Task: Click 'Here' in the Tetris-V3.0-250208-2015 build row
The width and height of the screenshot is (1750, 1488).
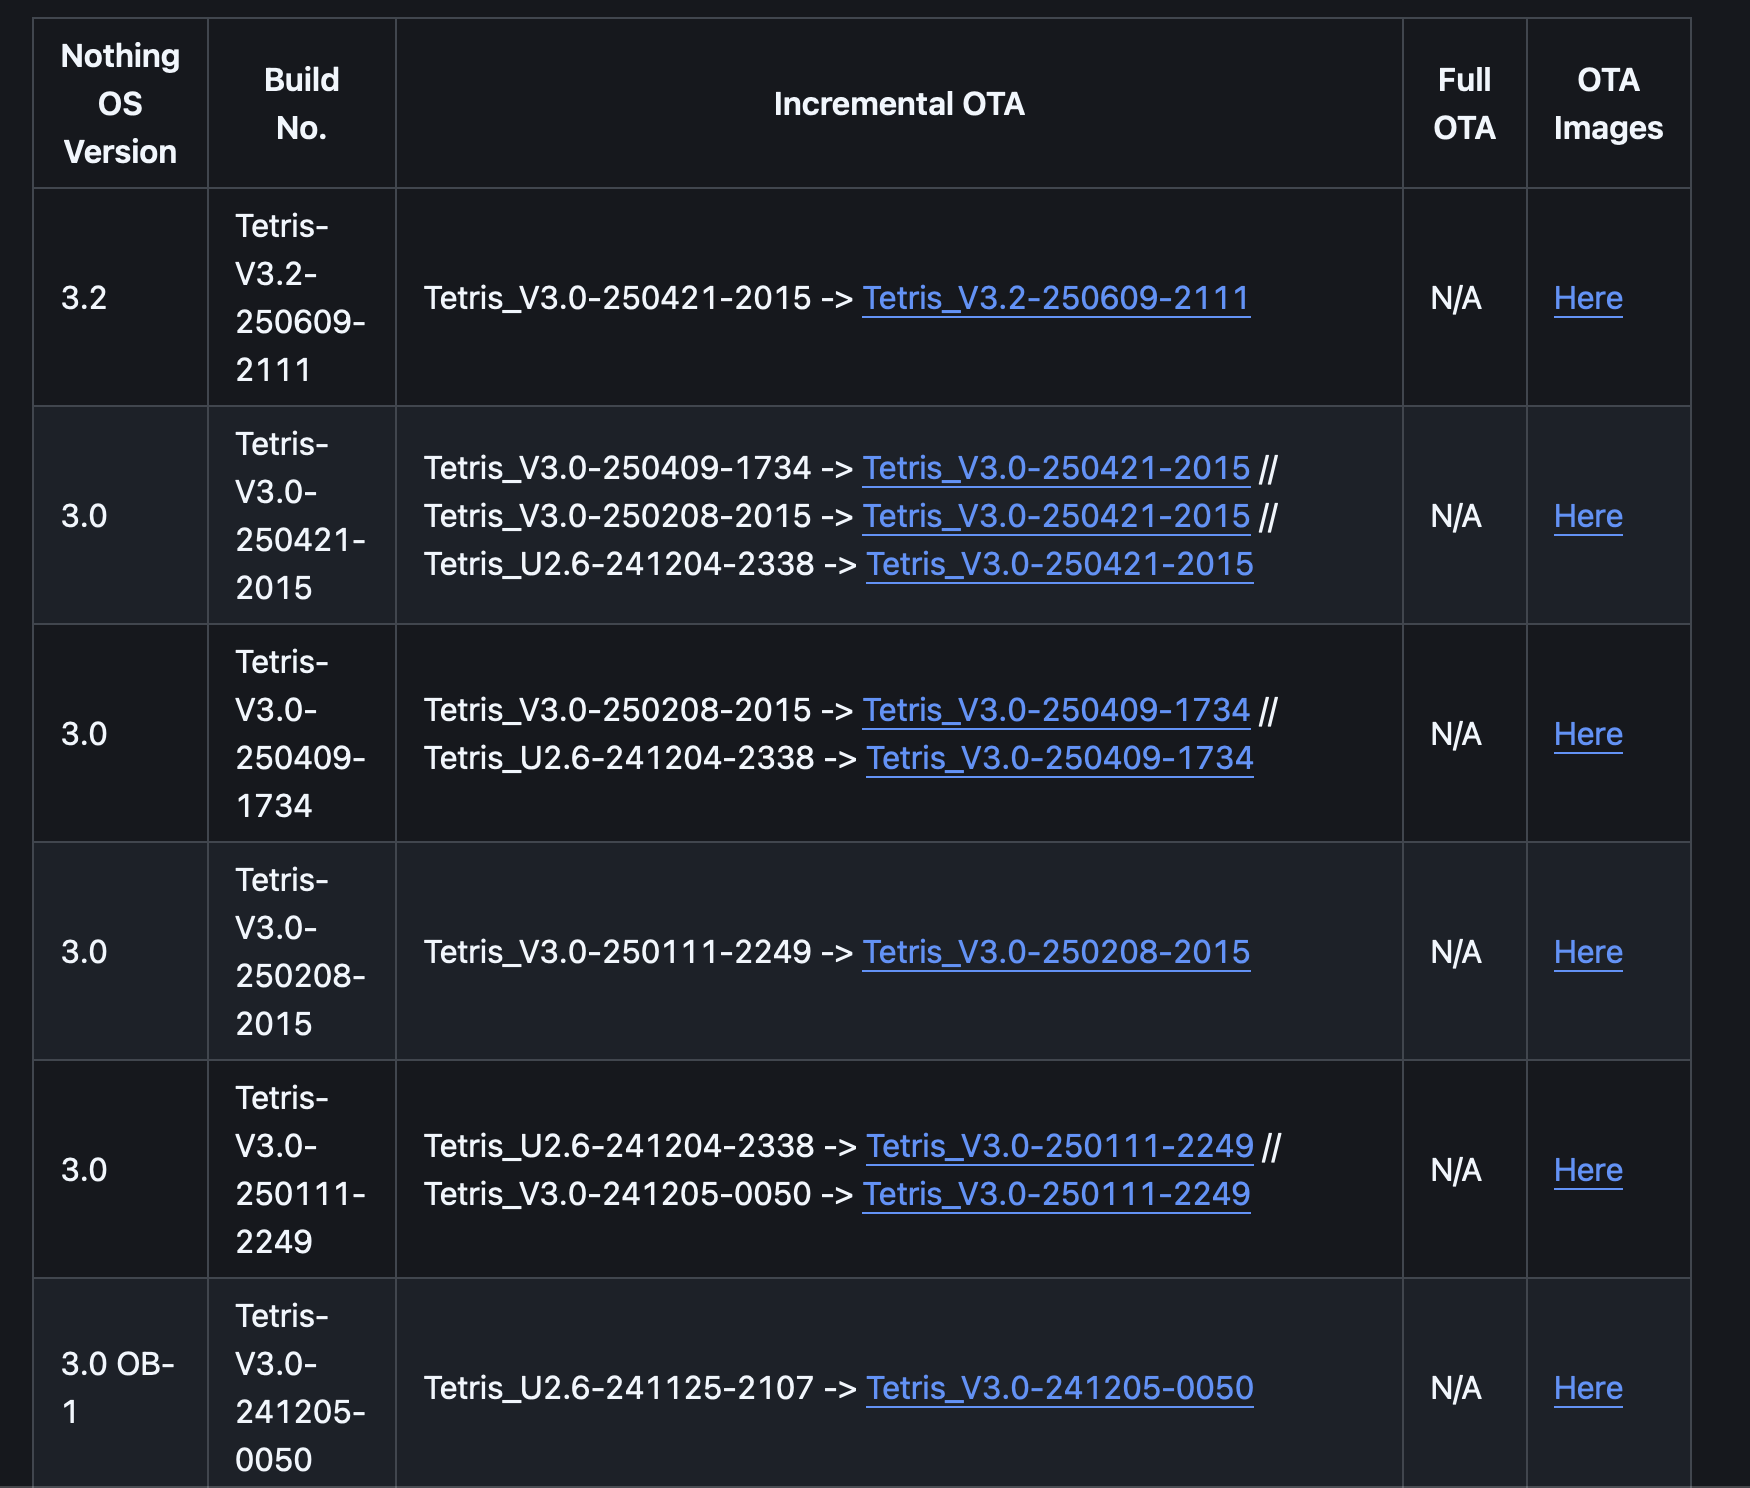Action: pos(1588,952)
